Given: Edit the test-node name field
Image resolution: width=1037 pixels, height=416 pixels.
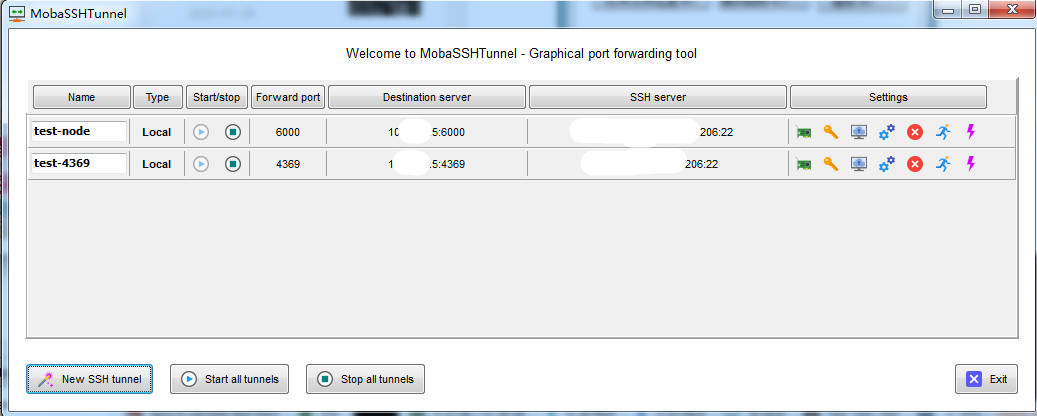Looking at the screenshot, I should pyautogui.click(x=79, y=132).
